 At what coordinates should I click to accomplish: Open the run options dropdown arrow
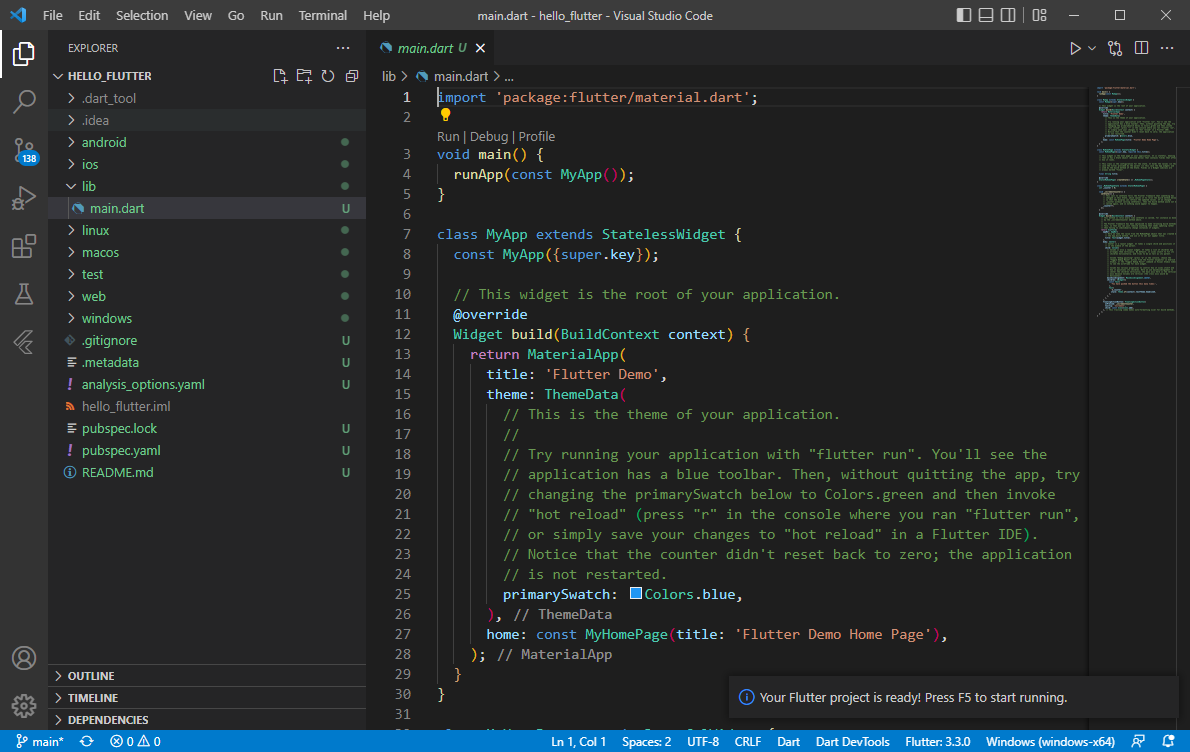click(x=1092, y=49)
